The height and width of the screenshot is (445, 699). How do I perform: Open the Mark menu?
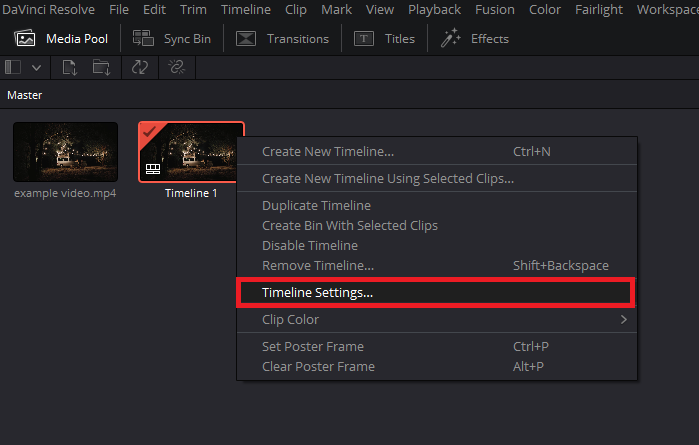pyautogui.click(x=337, y=9)
